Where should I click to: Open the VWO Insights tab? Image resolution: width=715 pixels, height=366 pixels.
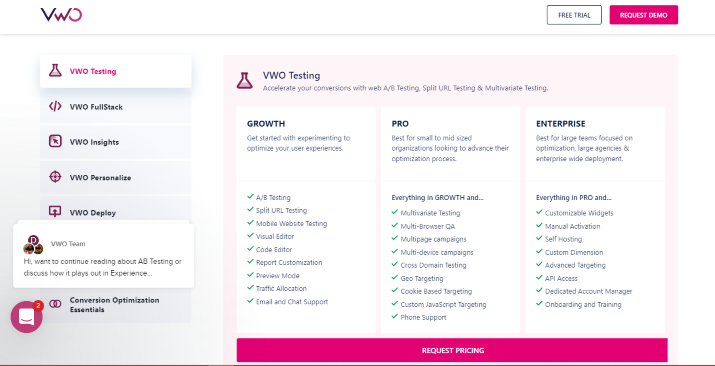point(115,142)
